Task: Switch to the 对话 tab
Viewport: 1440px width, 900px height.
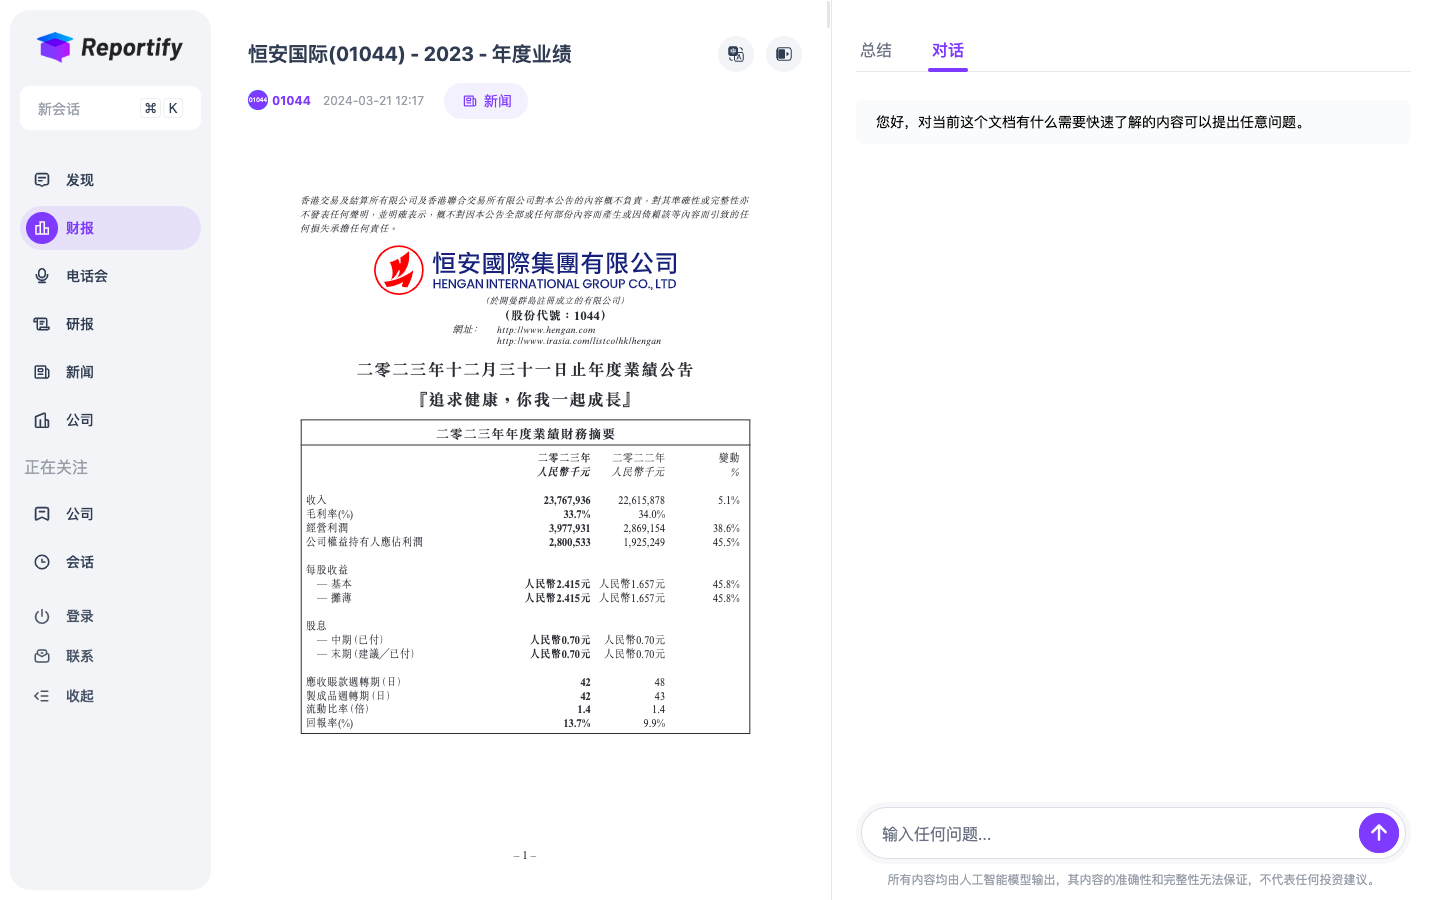Action: tap(948, 50)
